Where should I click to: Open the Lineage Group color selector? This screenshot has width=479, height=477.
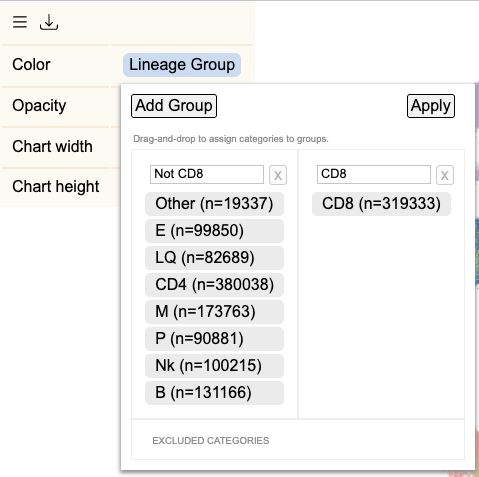pos(182,65)
